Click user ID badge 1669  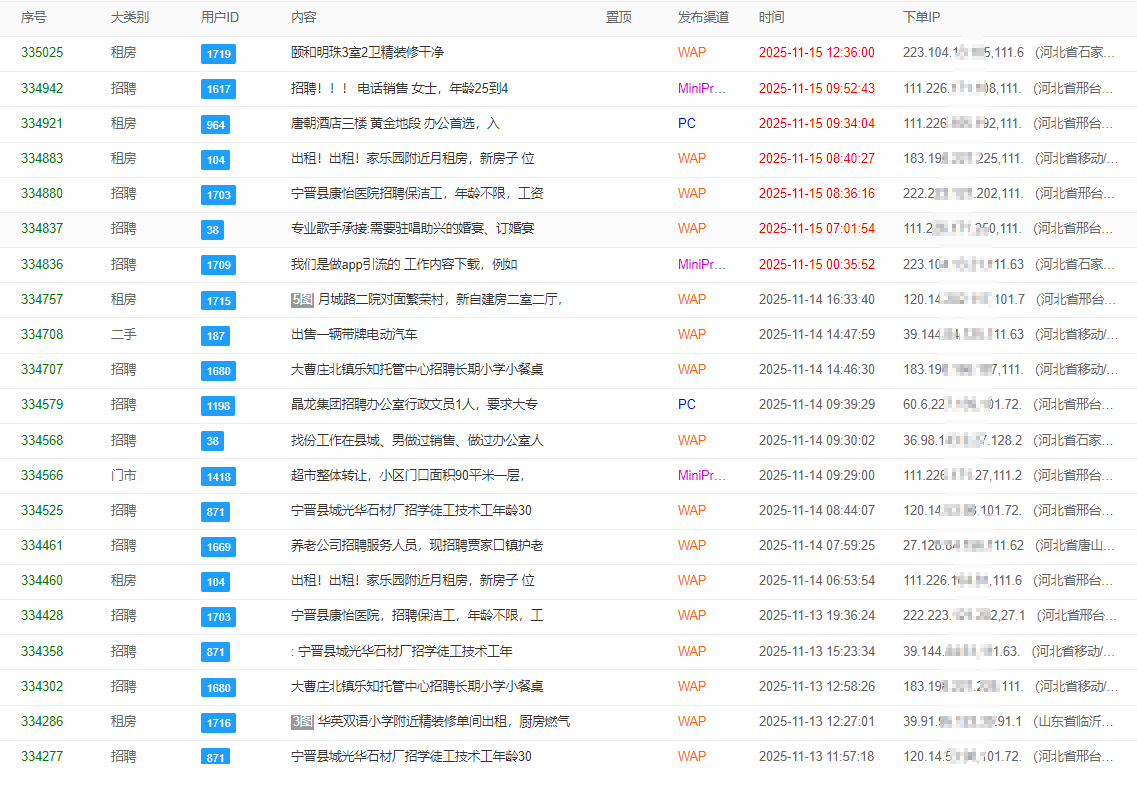click(218, 546)
